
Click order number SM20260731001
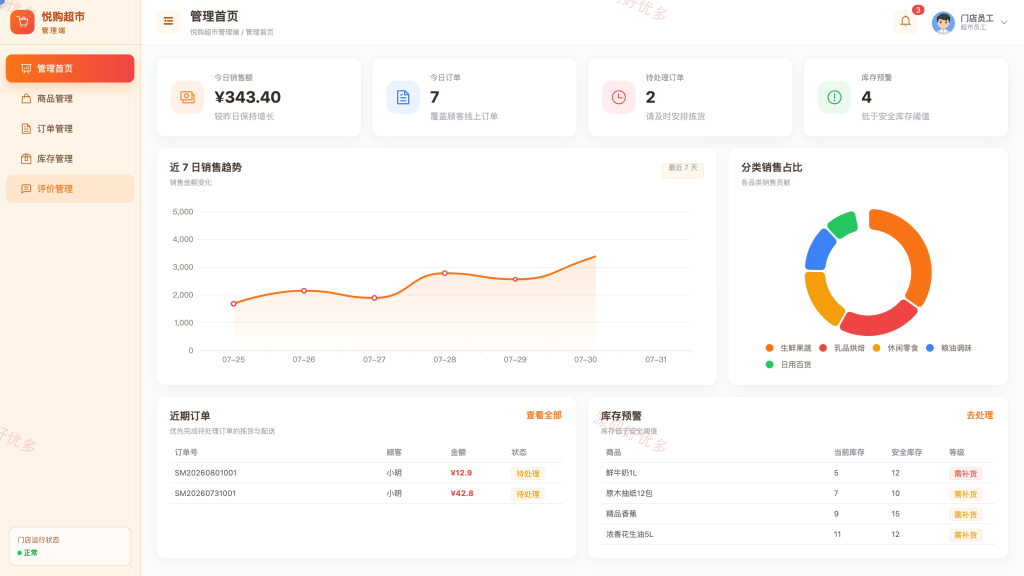205,493
